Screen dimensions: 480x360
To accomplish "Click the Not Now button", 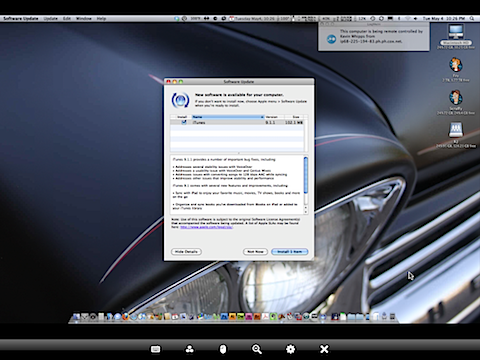I will tap(255, 252).
